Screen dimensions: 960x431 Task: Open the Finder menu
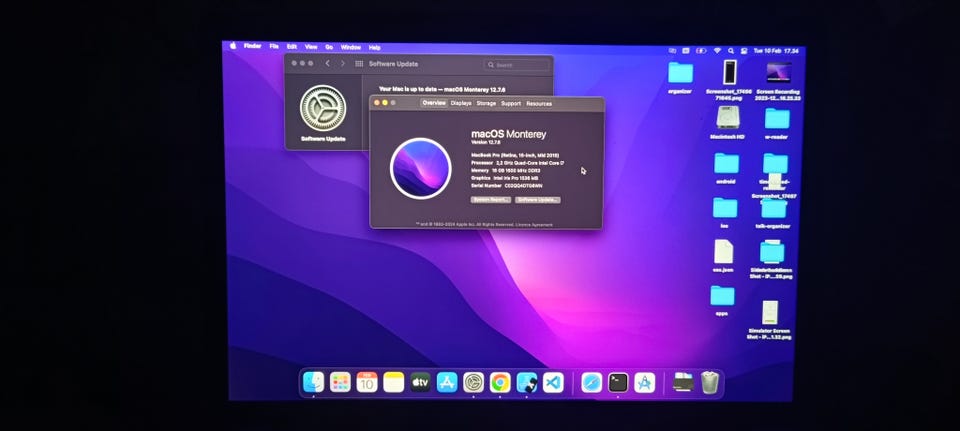(x=252, y=47)
